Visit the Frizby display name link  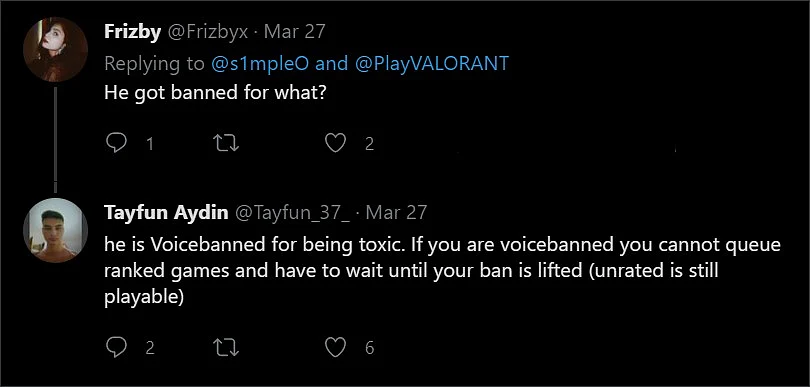pyautogui.click(x=133, y=33)
